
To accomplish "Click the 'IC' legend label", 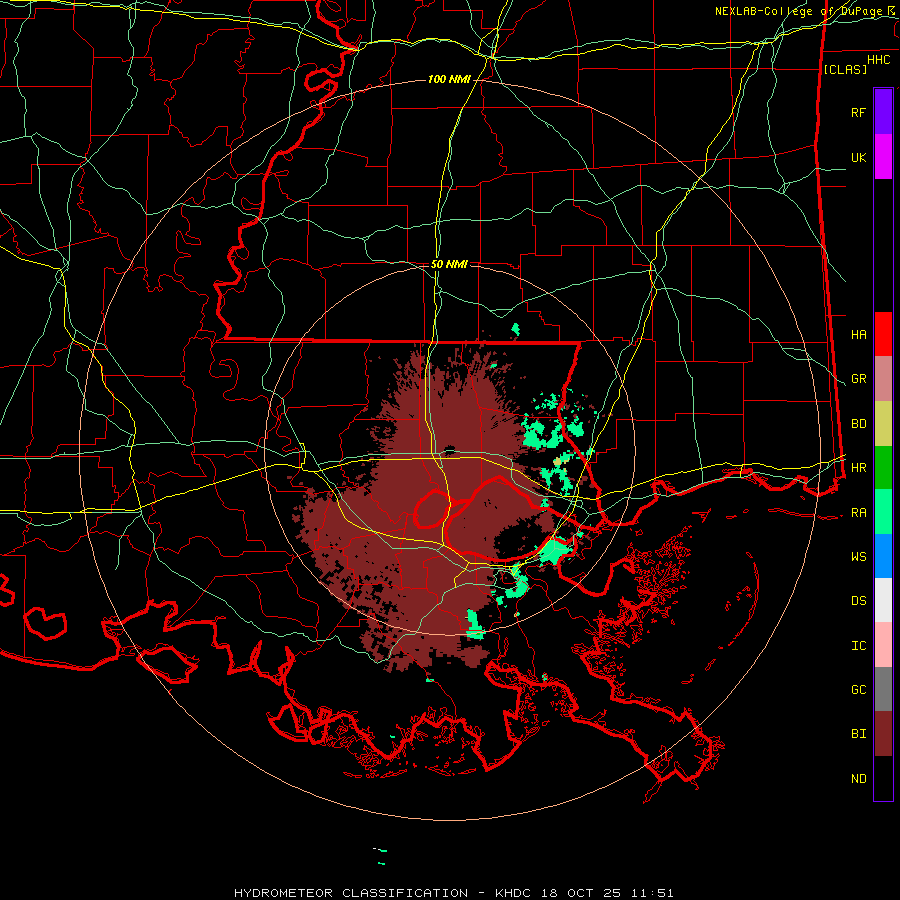I will pyautogui.click(x=858, y=646).
